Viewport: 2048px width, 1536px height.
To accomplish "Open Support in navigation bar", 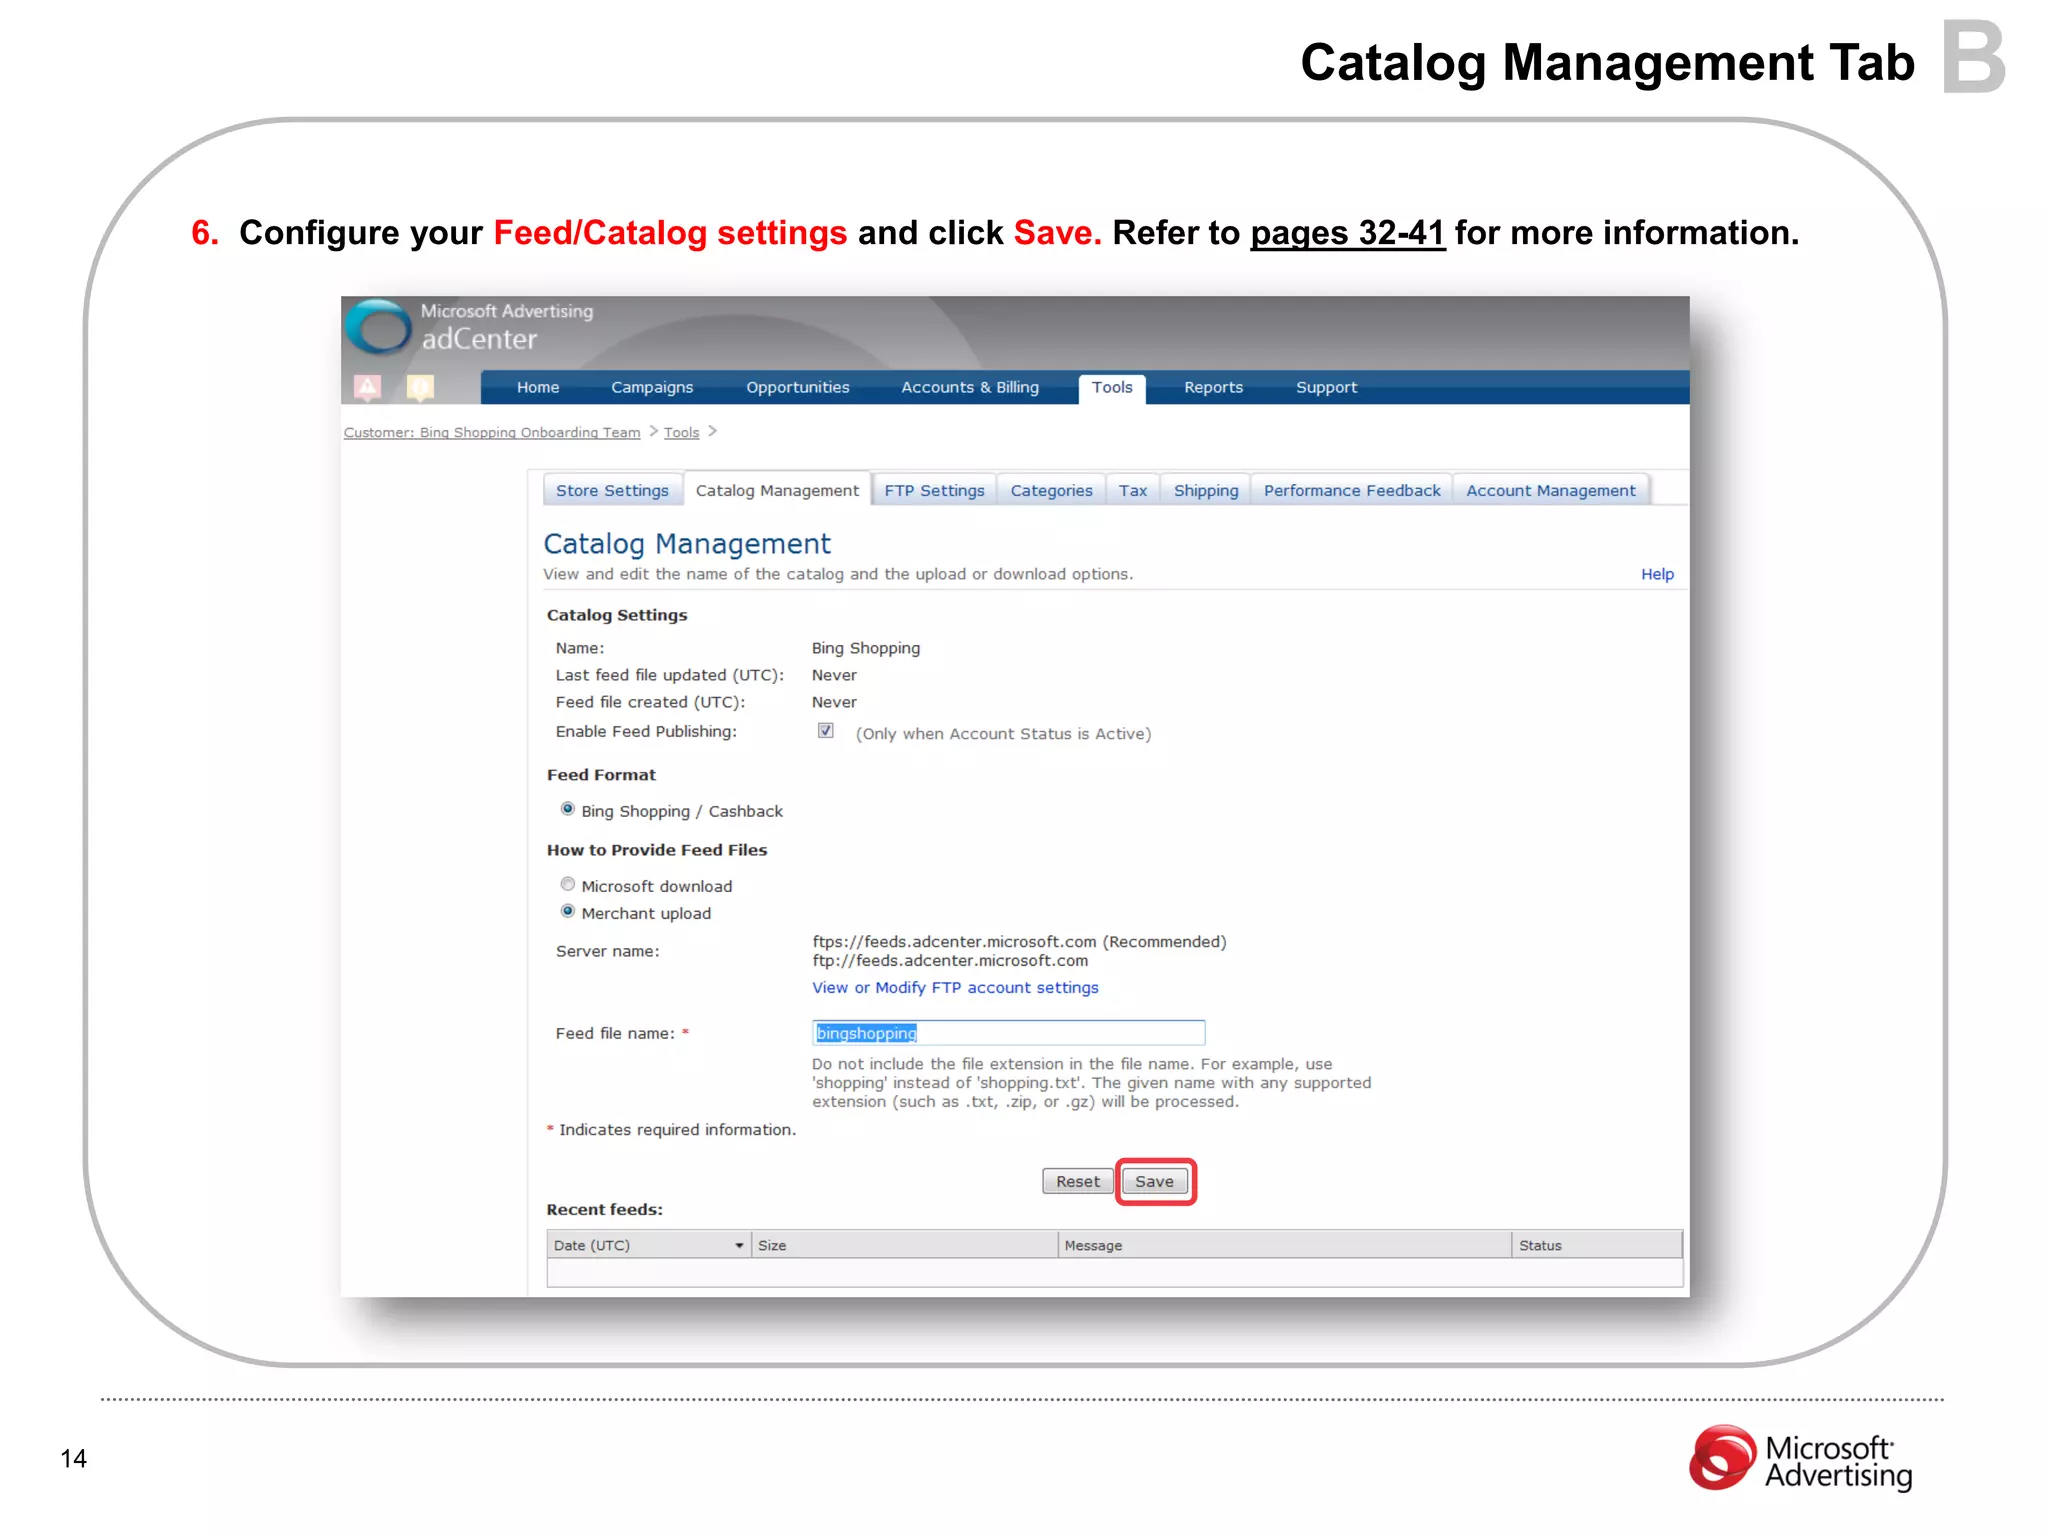I will click(1327, 387).
